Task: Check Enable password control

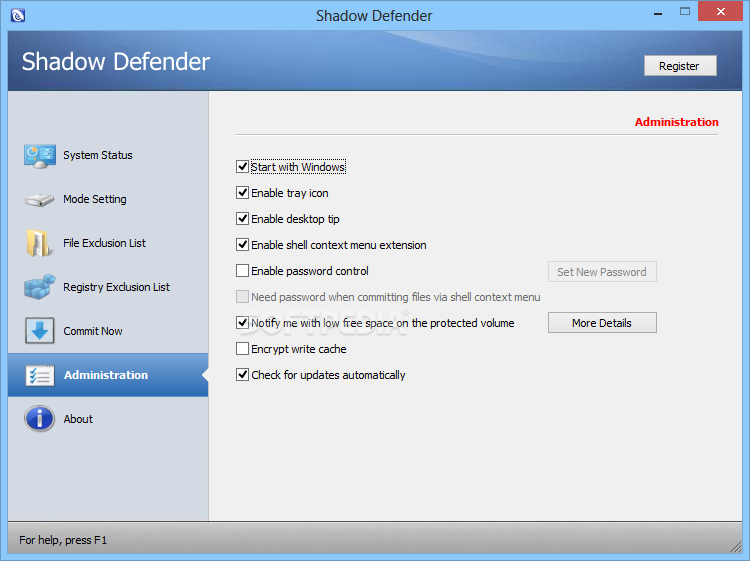Action: 243,271
